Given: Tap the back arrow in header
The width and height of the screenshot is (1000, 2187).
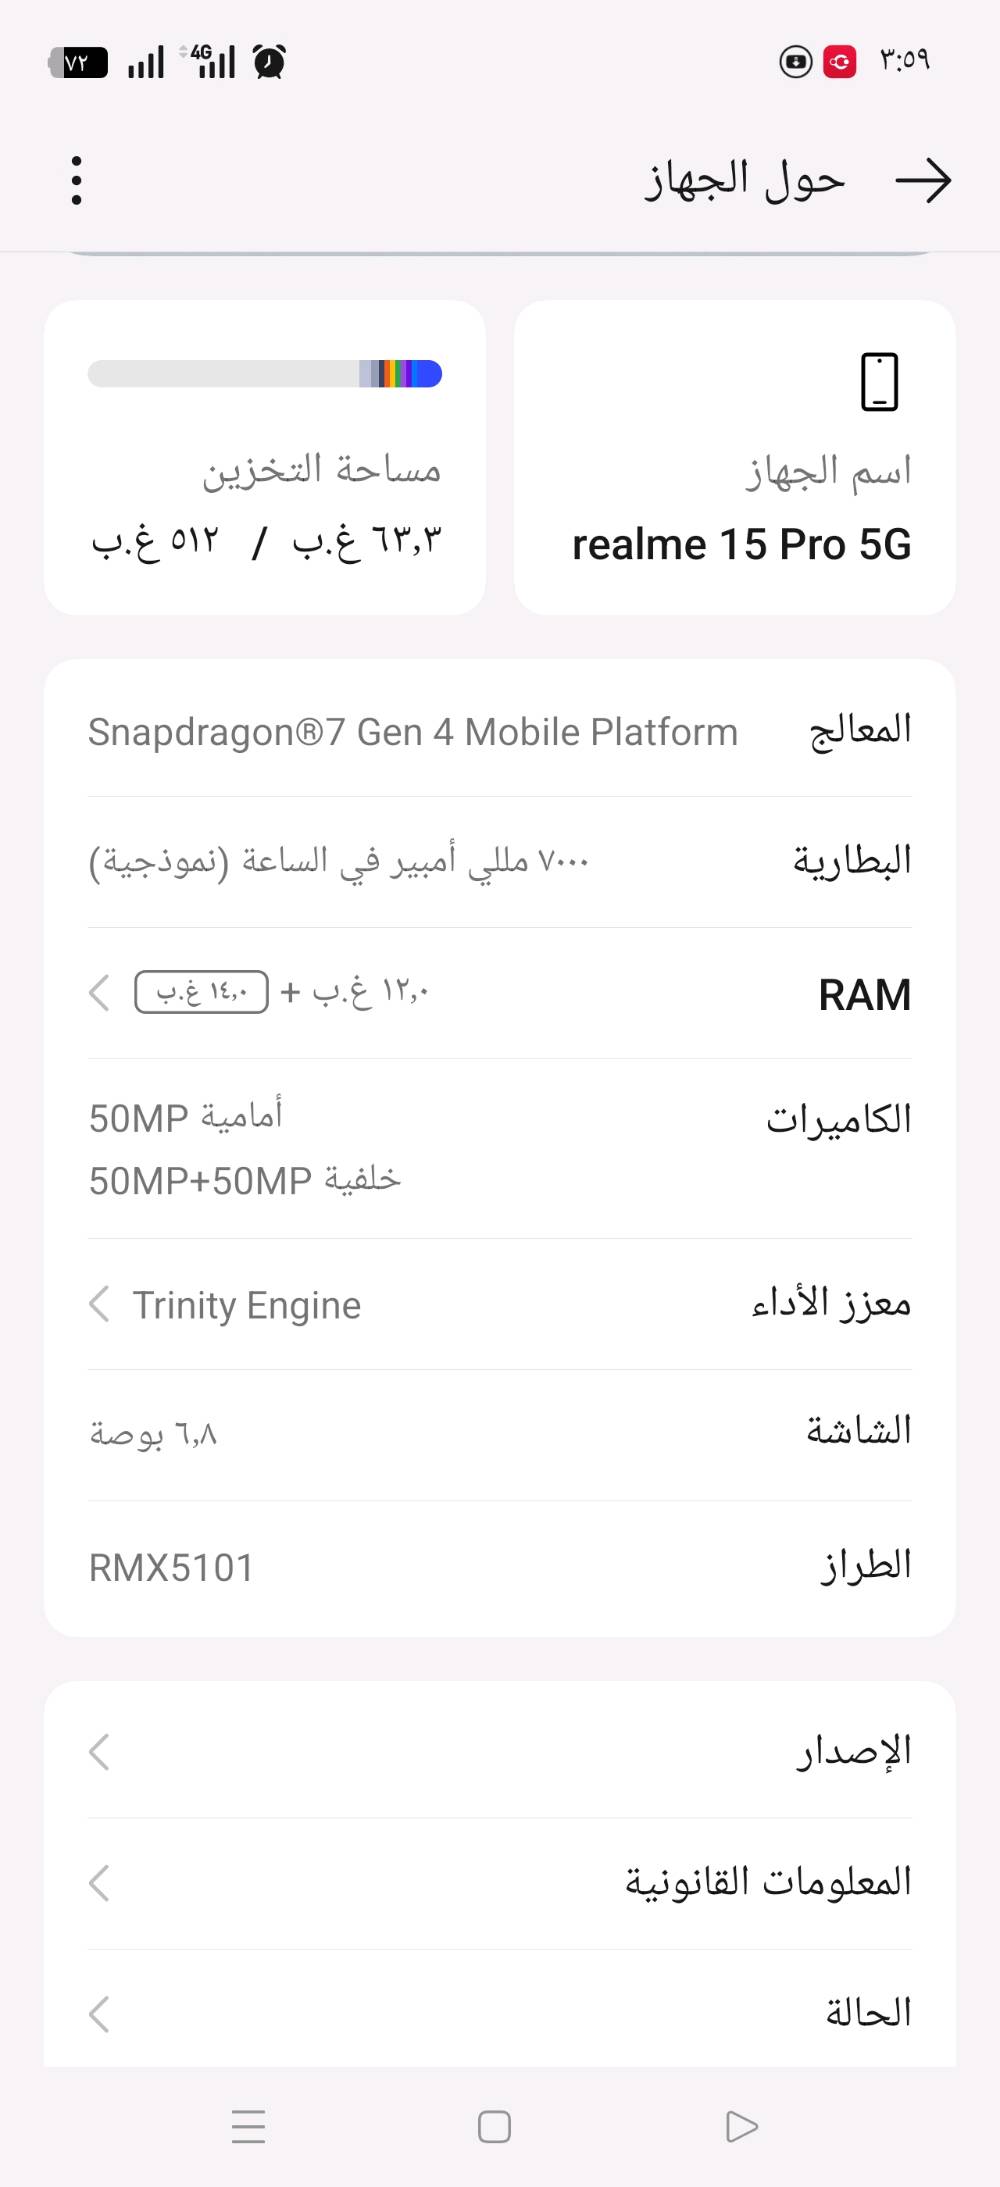Looking at the screenshot, I should click(x=922, y=181).
